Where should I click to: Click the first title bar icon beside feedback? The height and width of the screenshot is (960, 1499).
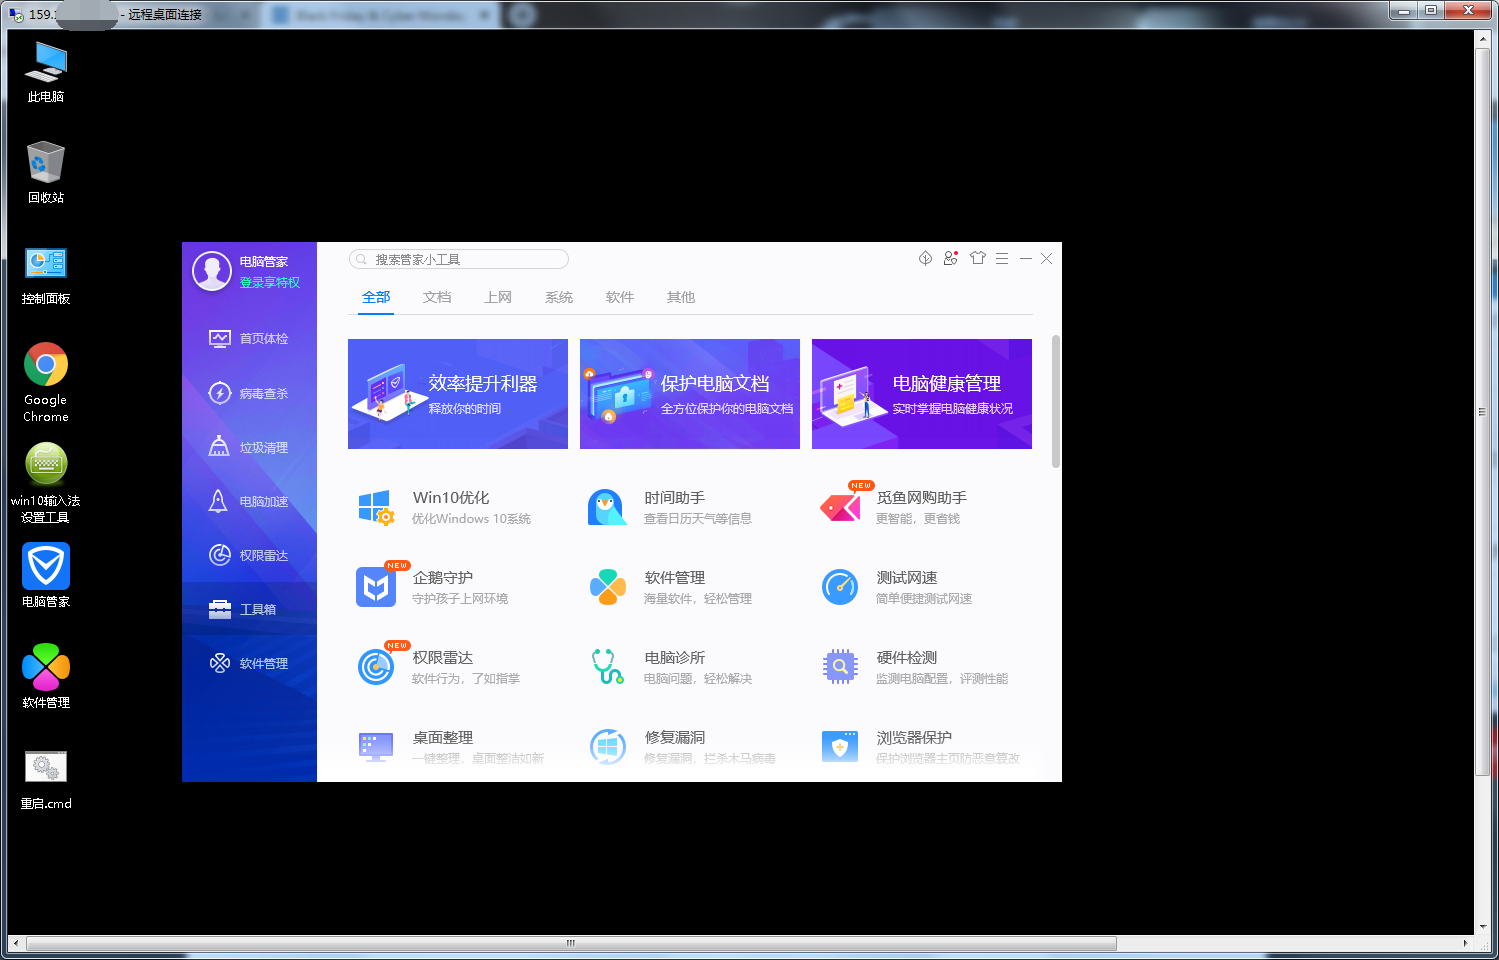coord(925,258)
